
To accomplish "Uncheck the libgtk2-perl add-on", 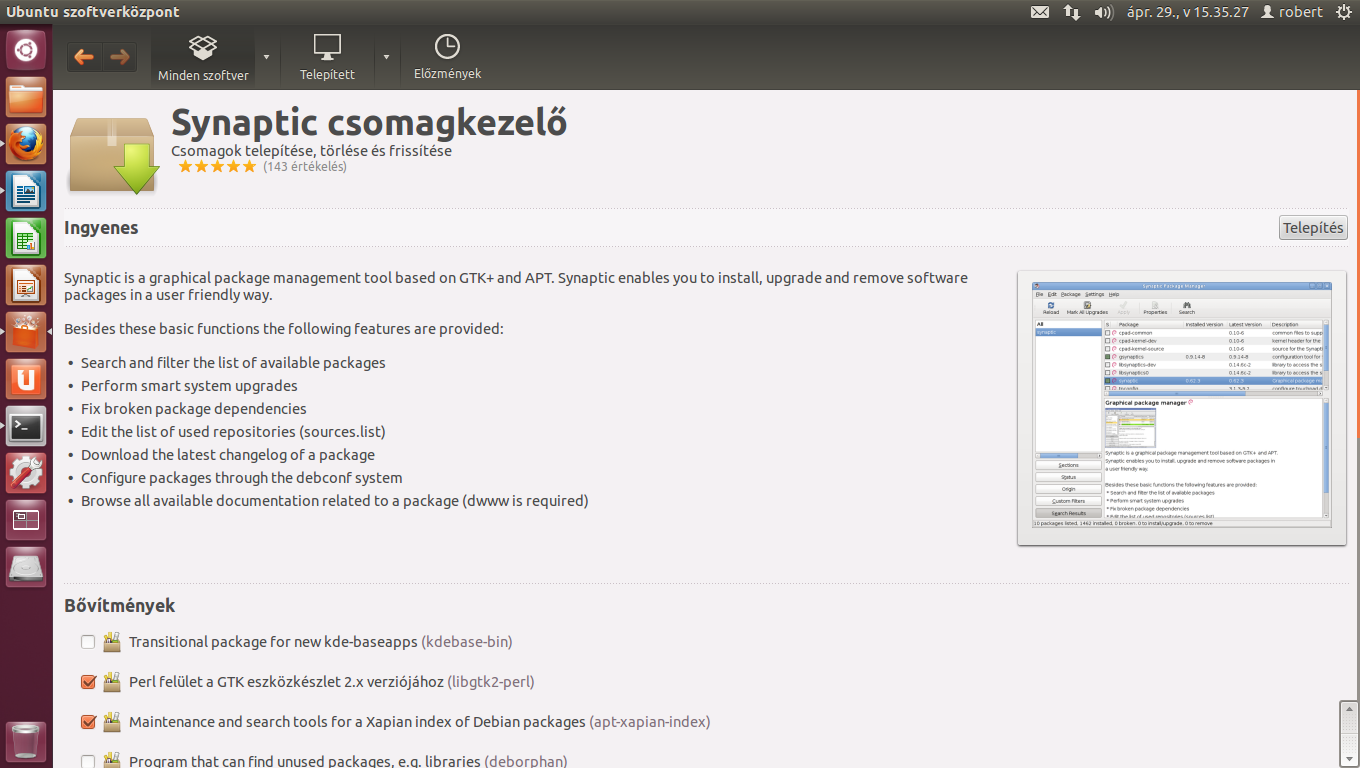I will click(x=88, y=682).
